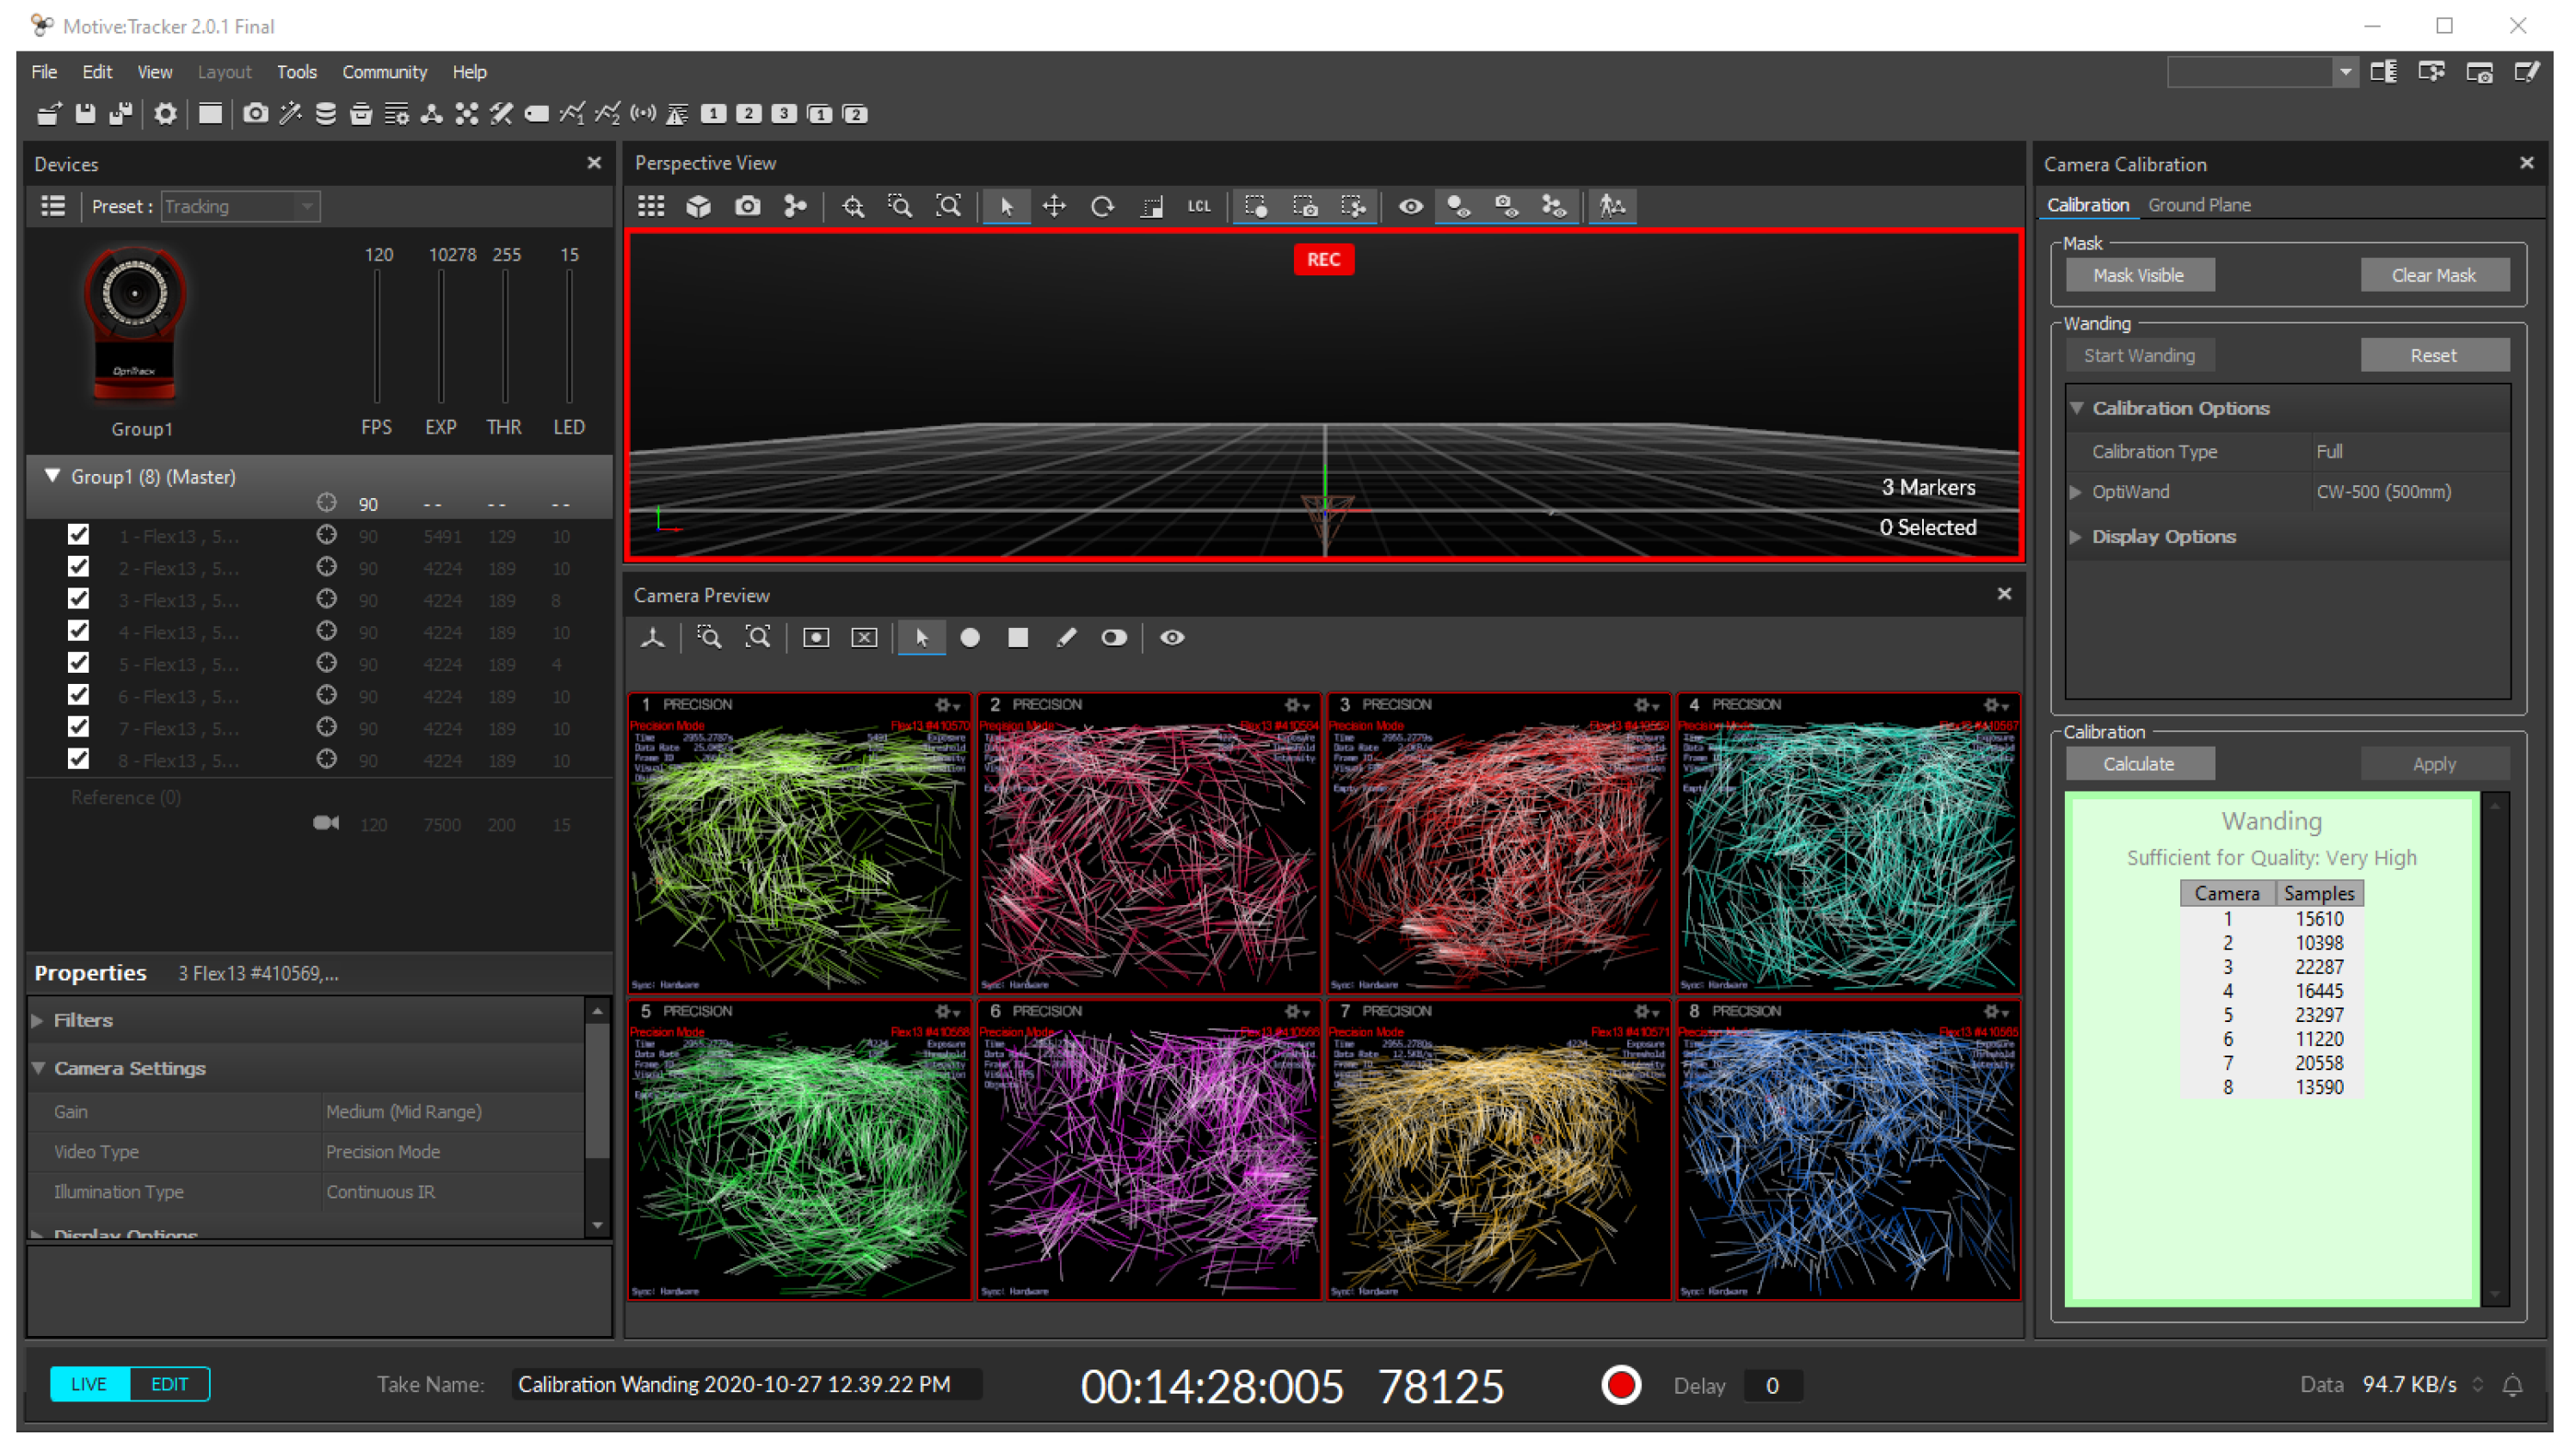
Task: Click the rotate tool in Perspective View toolbar
Action: tap(1102, 207)
